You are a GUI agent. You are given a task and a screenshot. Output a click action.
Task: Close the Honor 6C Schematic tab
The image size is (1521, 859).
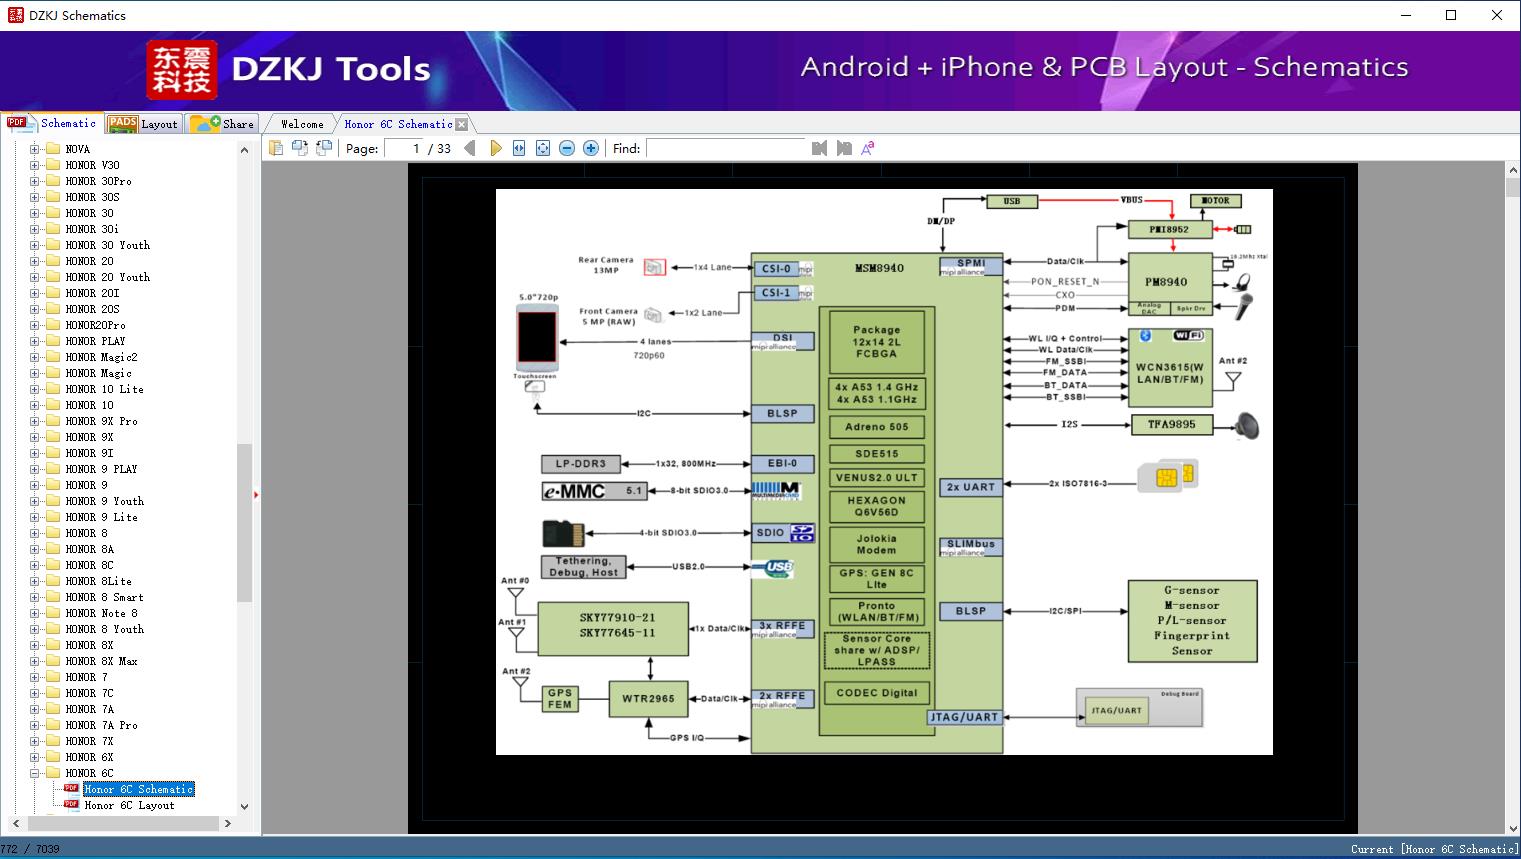pos(461,124)
